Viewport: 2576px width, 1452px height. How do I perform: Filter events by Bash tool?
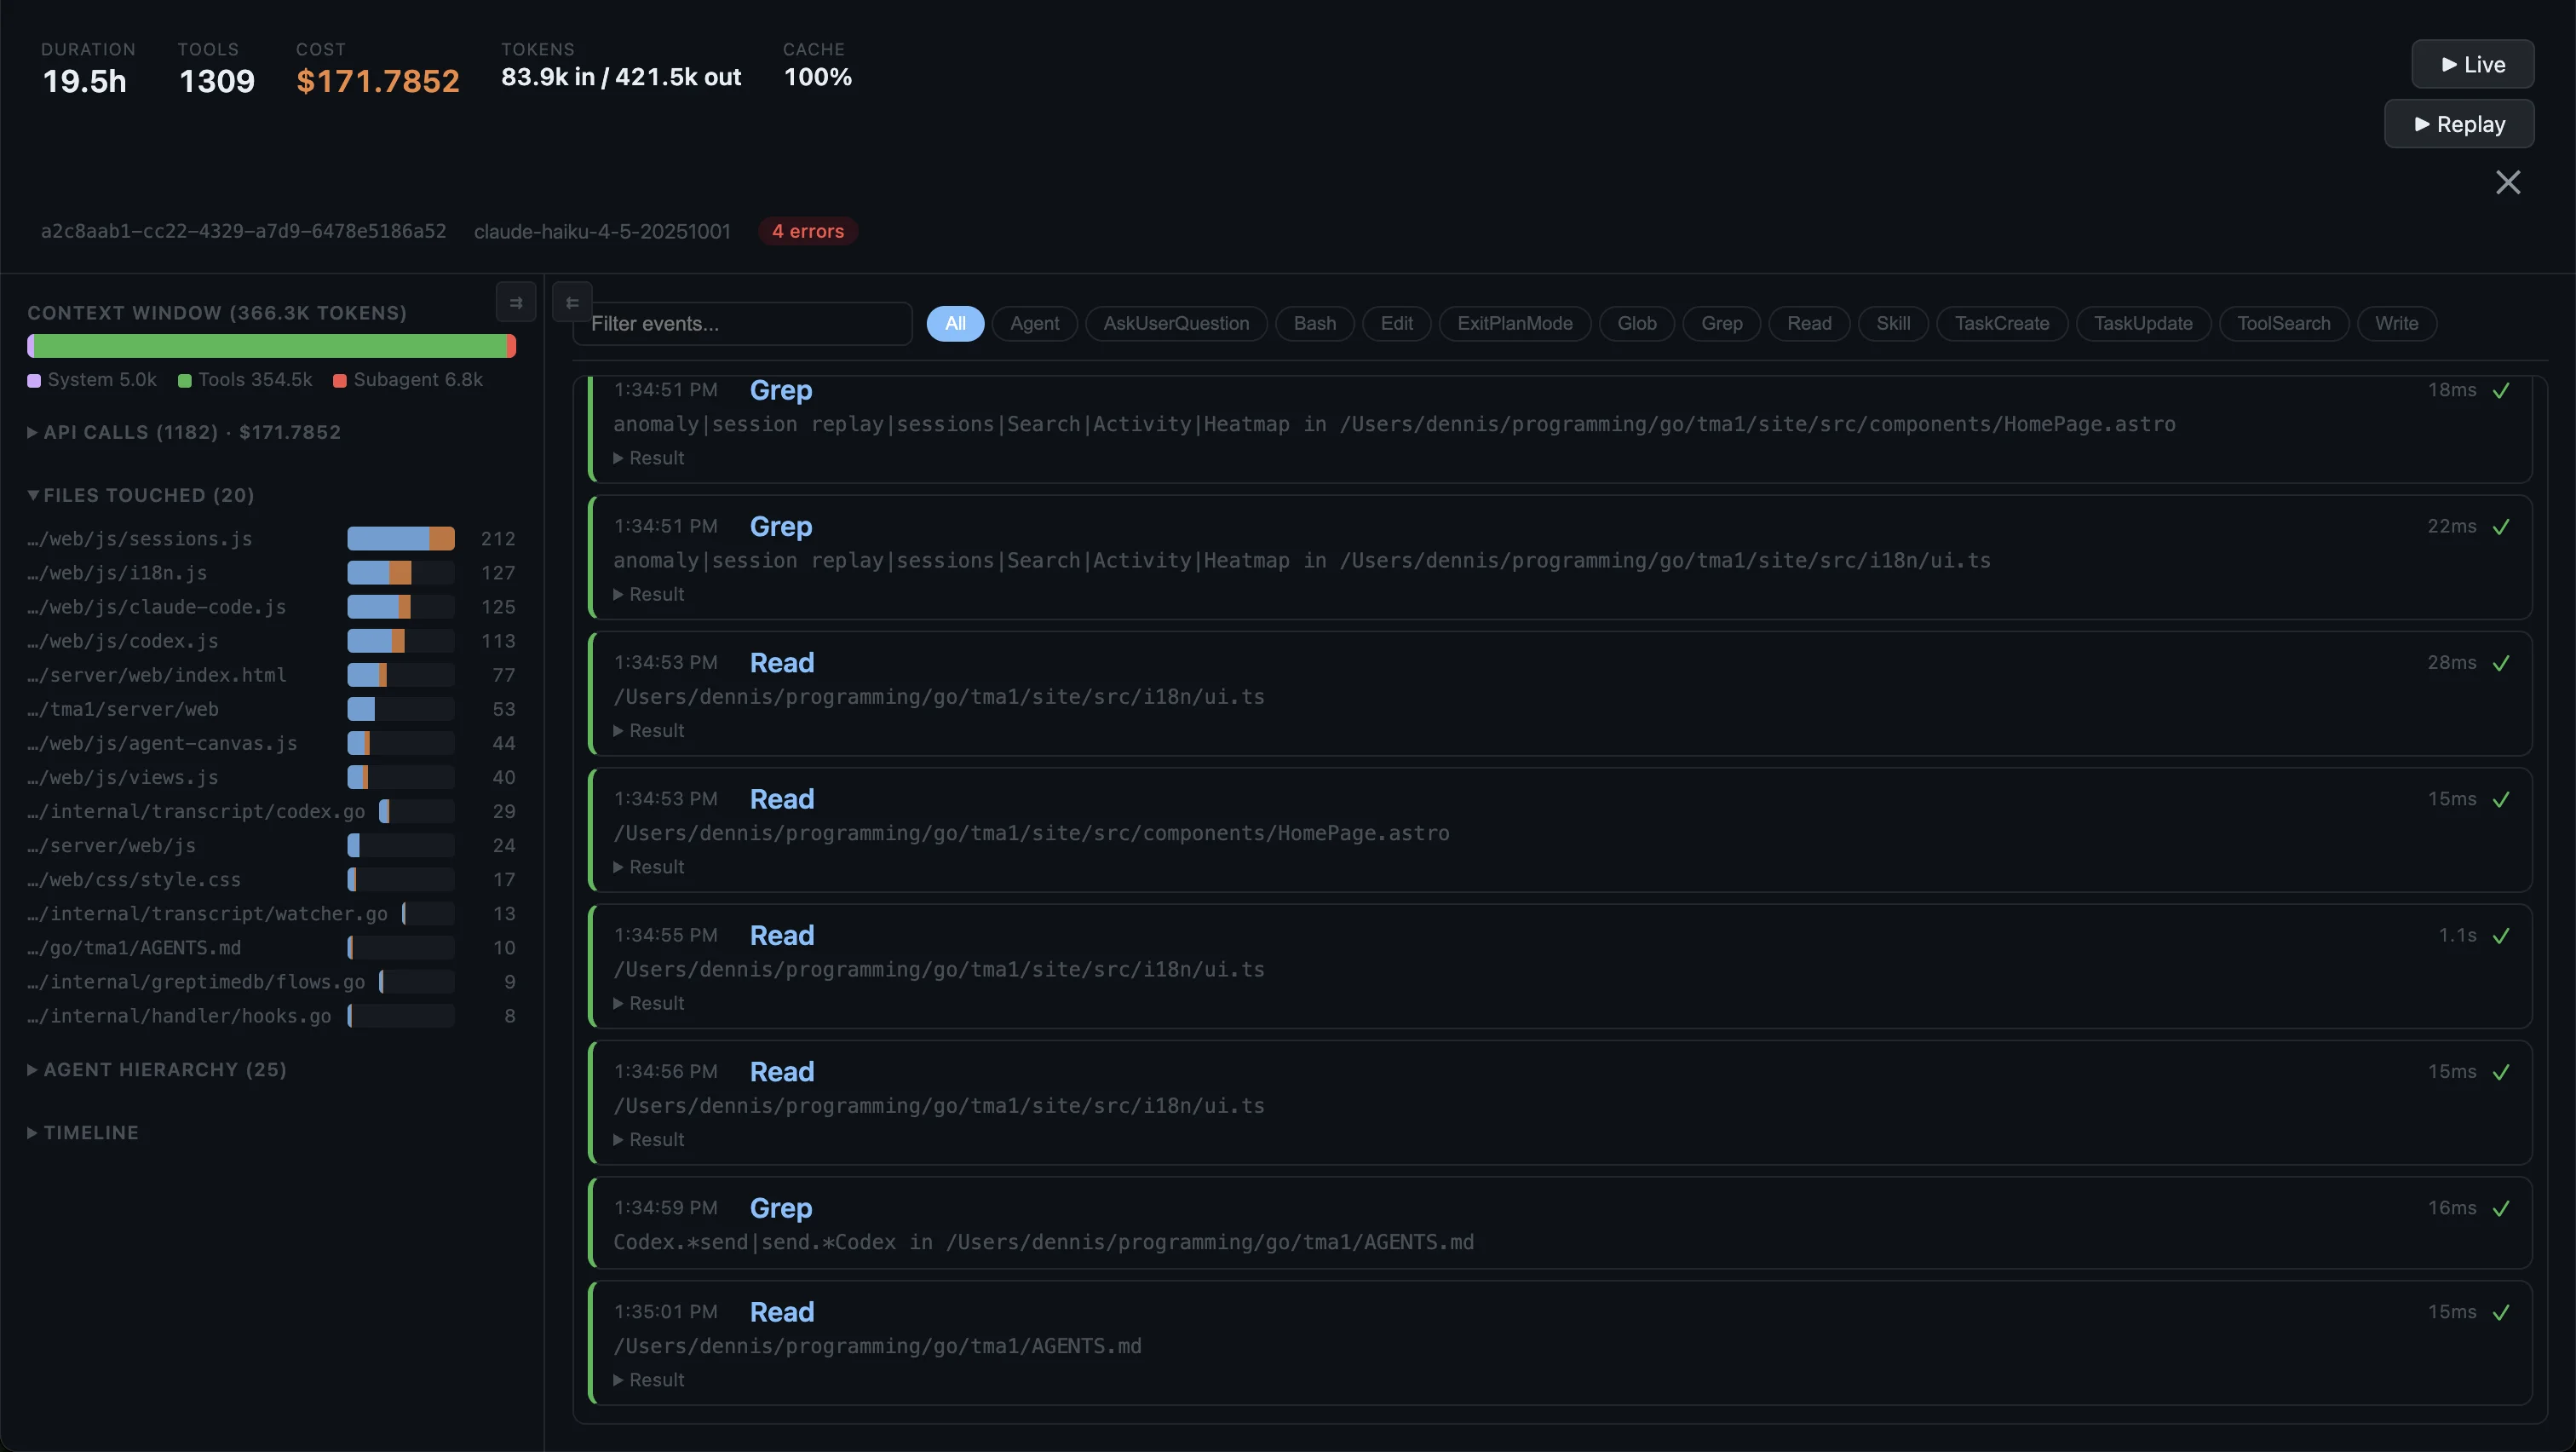[1314, 324]
